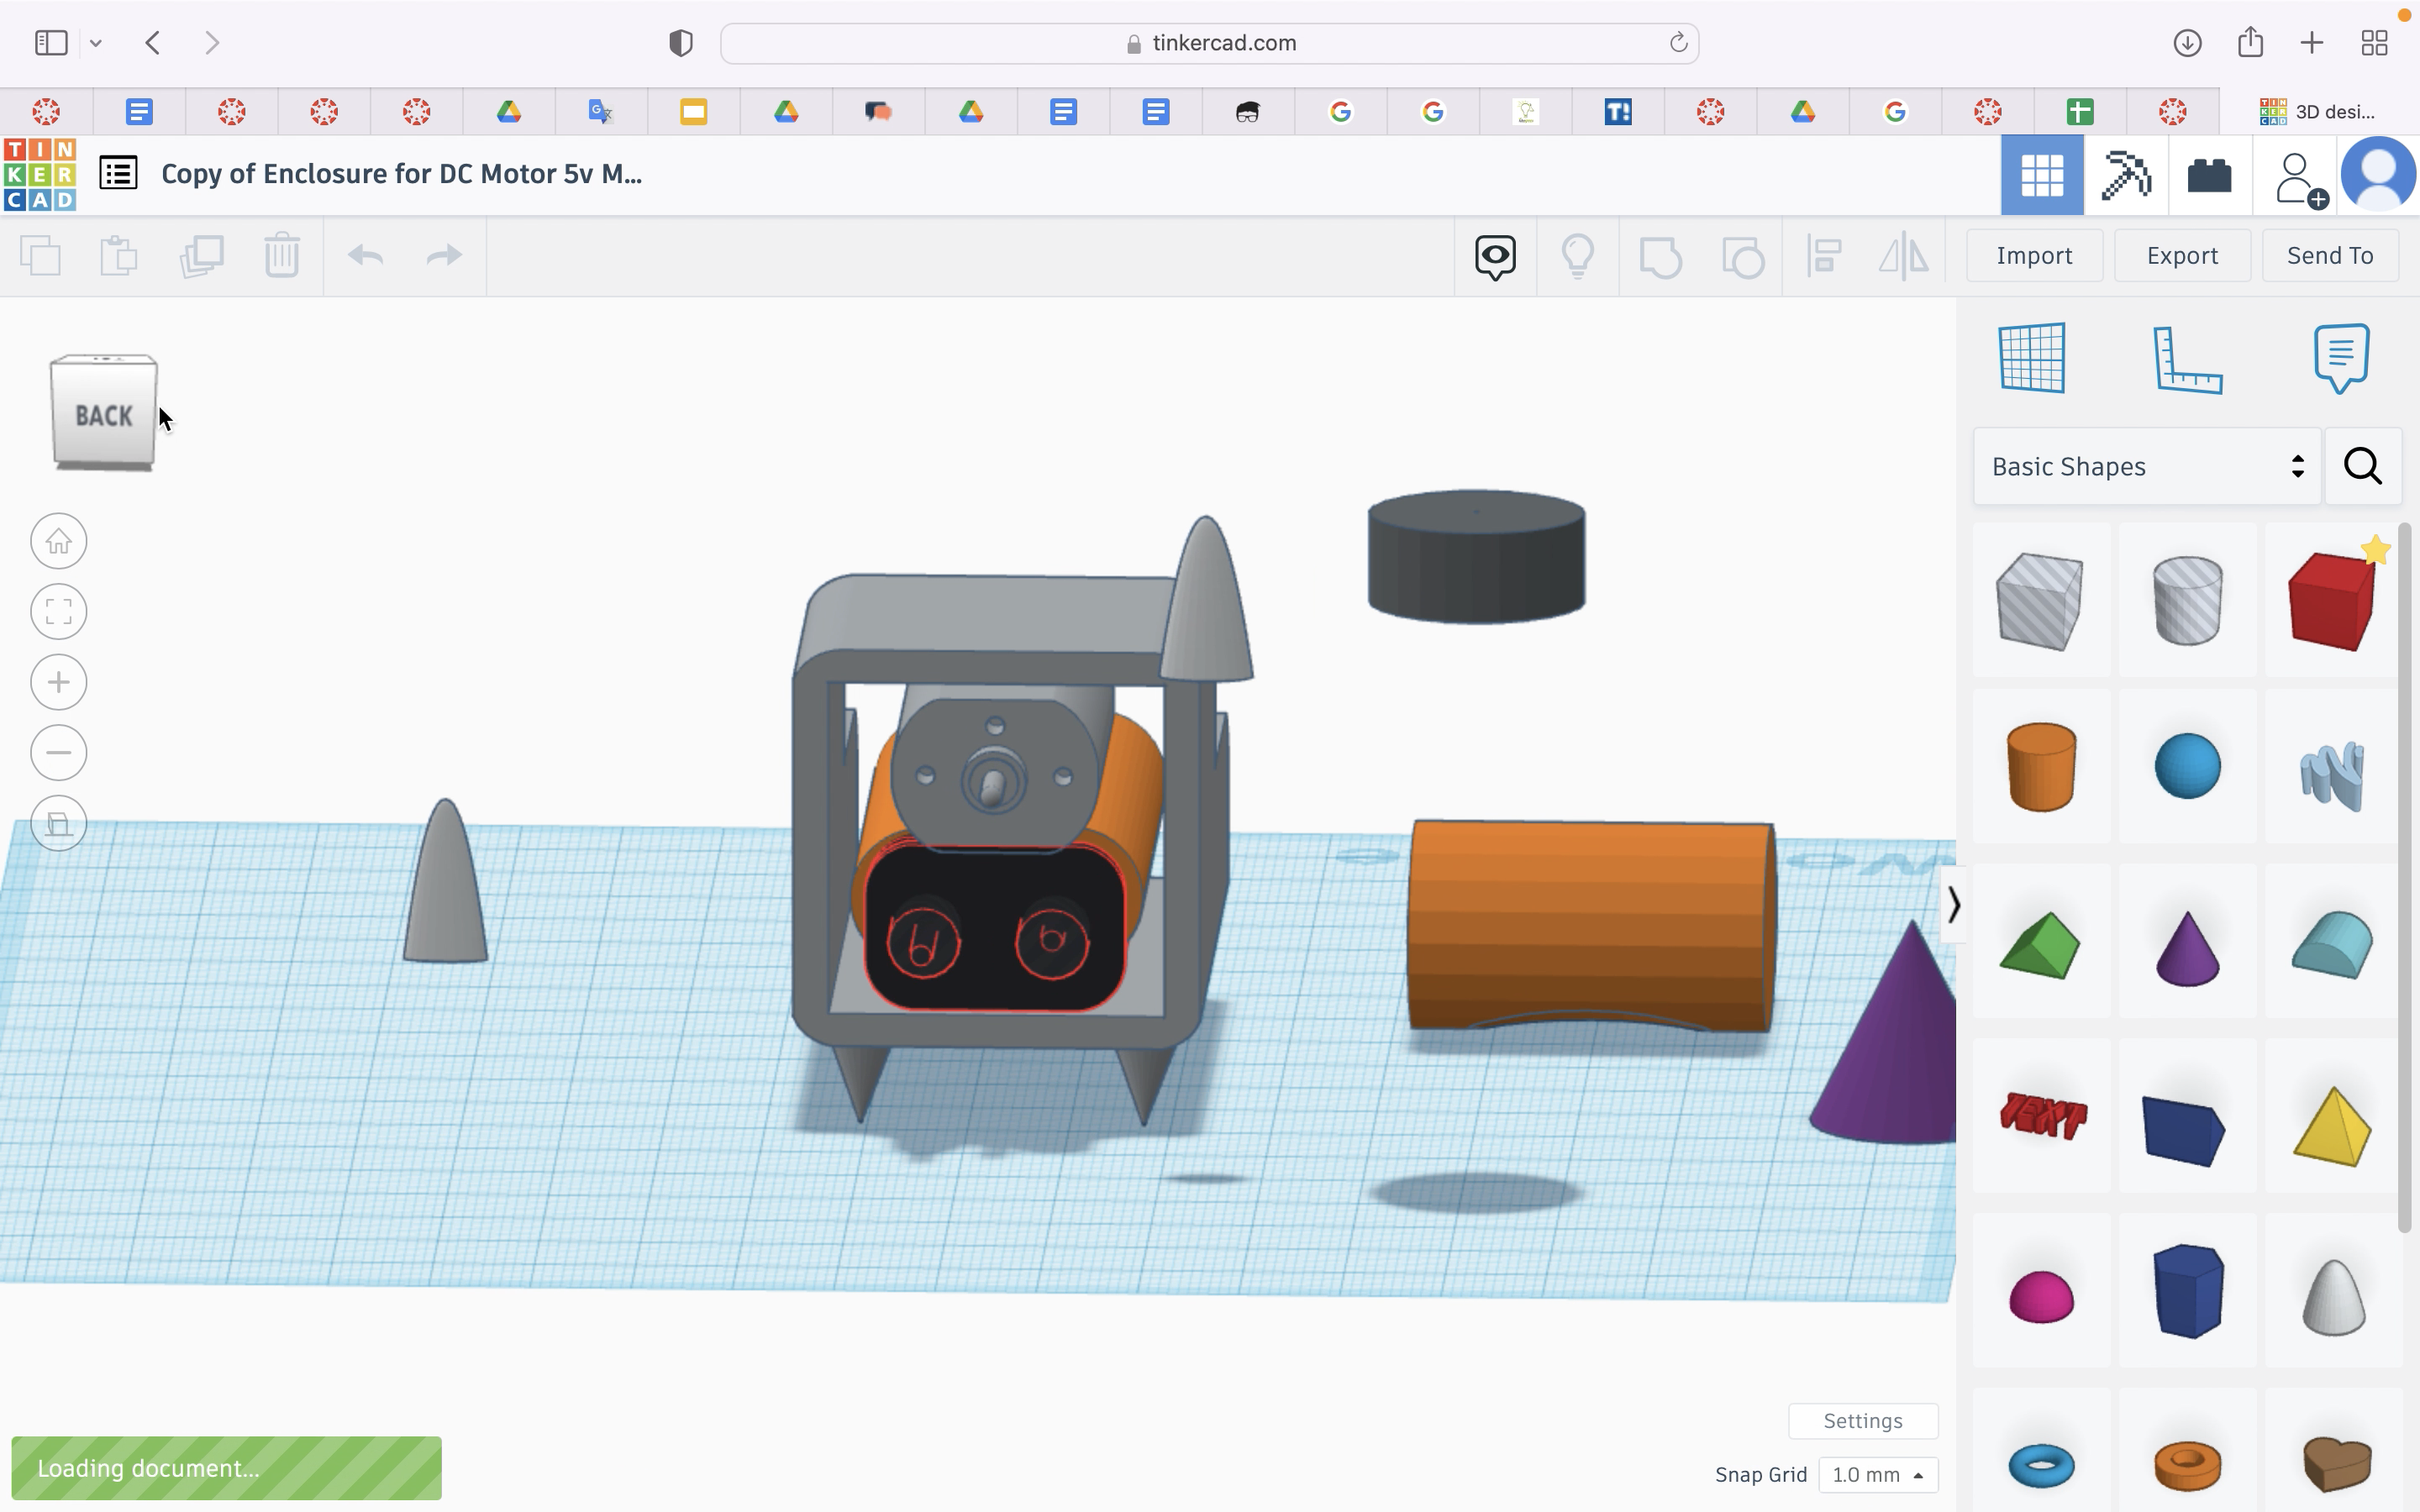Open the Snap Grid 1.0 mm dropdown

point(1877,1475)
